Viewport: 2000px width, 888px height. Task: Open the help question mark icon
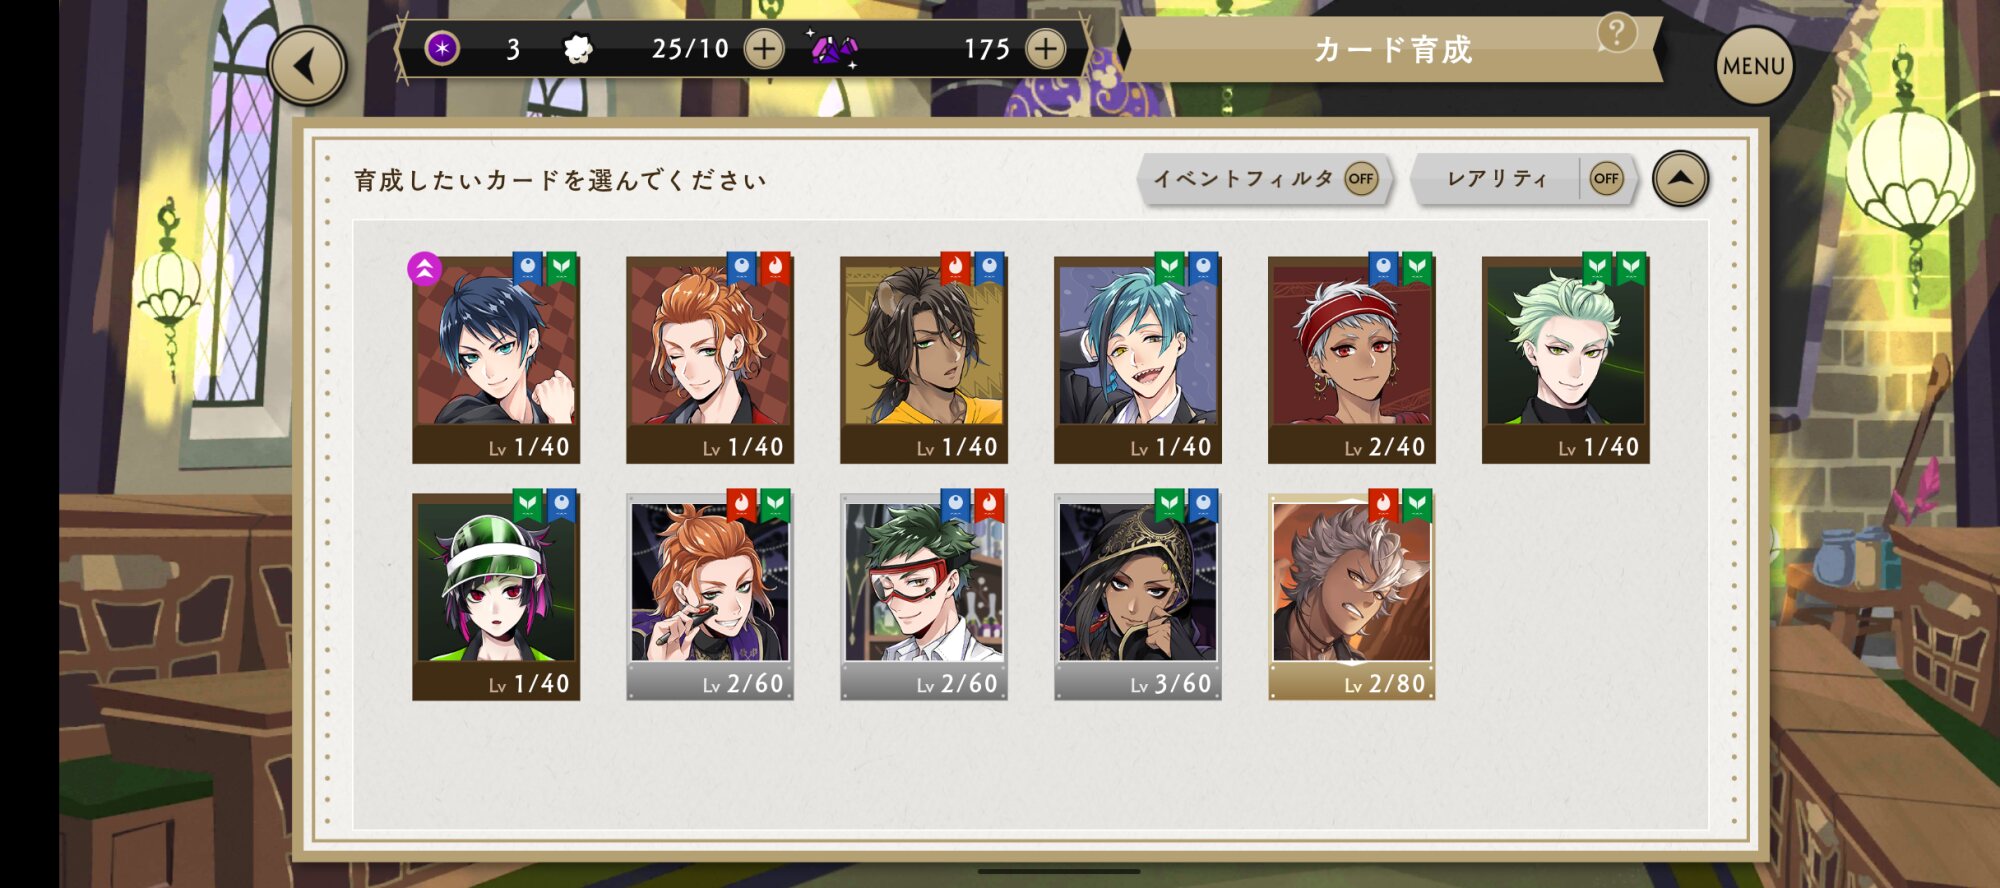click(1616, 33)
